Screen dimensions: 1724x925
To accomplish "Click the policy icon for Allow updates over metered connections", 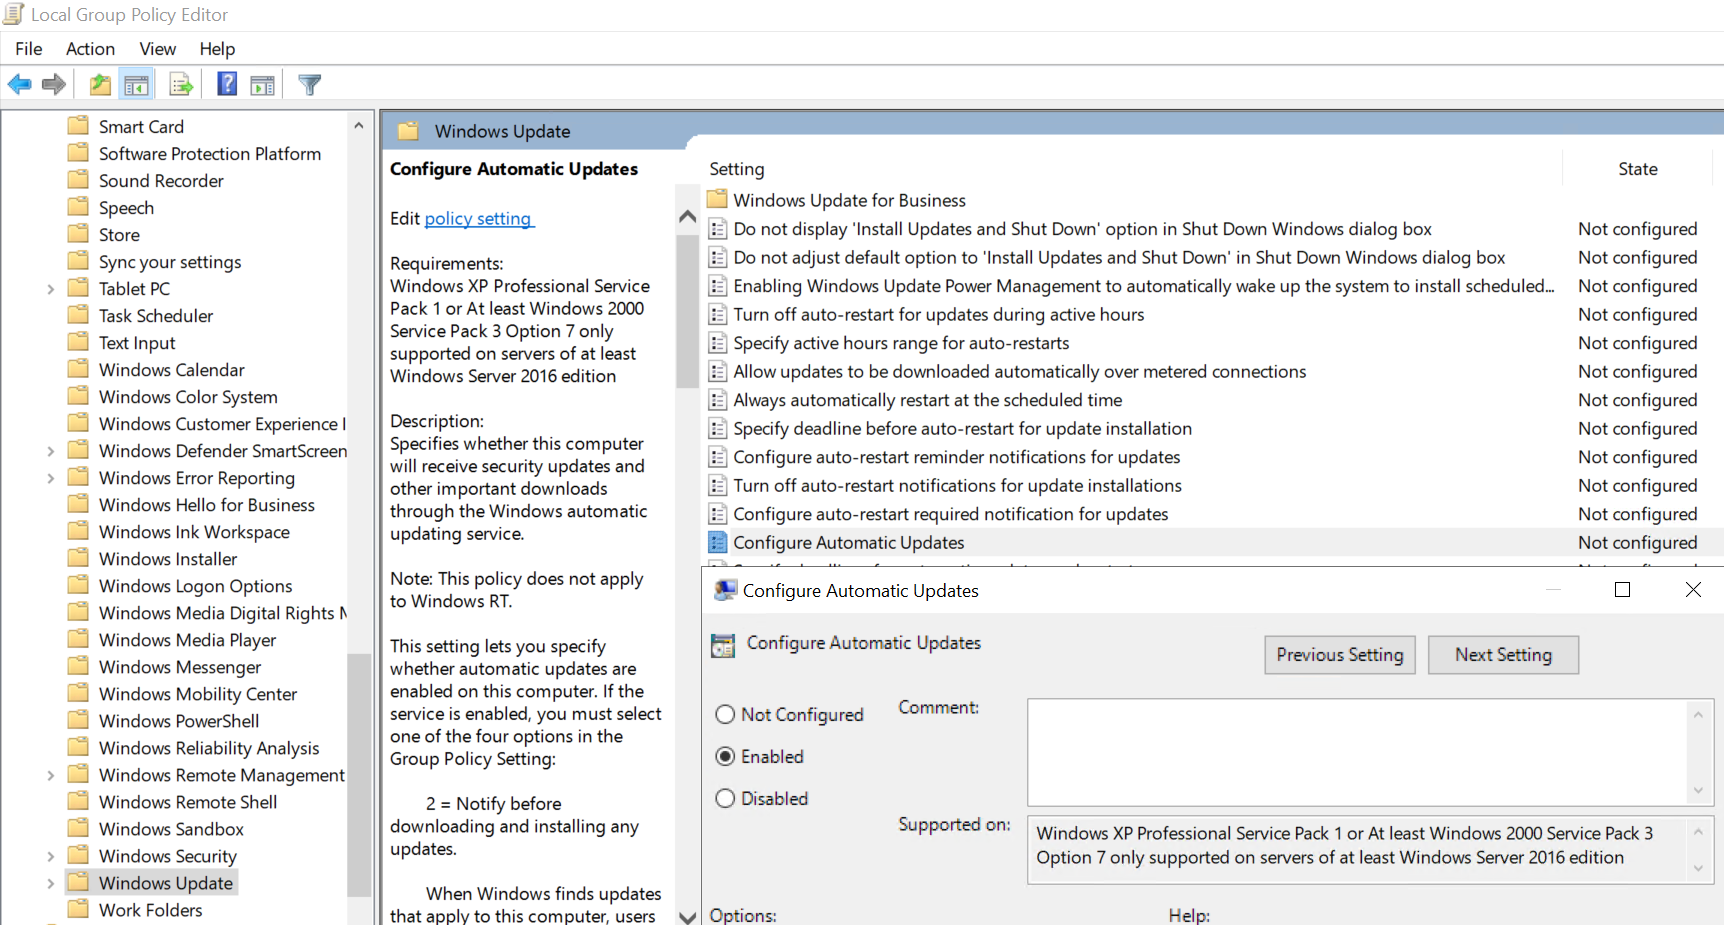I will tap(717, 371).
